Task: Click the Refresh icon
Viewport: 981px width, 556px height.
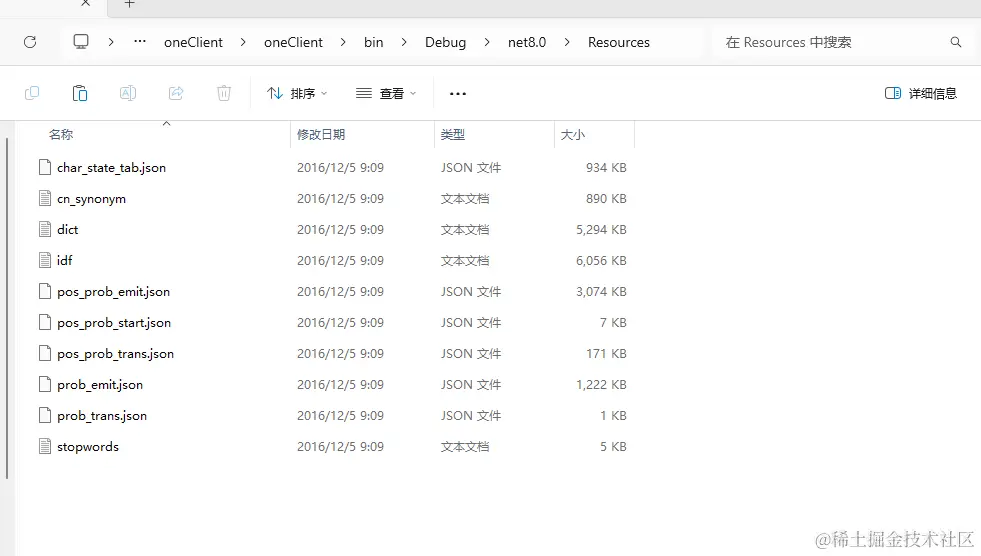Action: click(30, 42)
